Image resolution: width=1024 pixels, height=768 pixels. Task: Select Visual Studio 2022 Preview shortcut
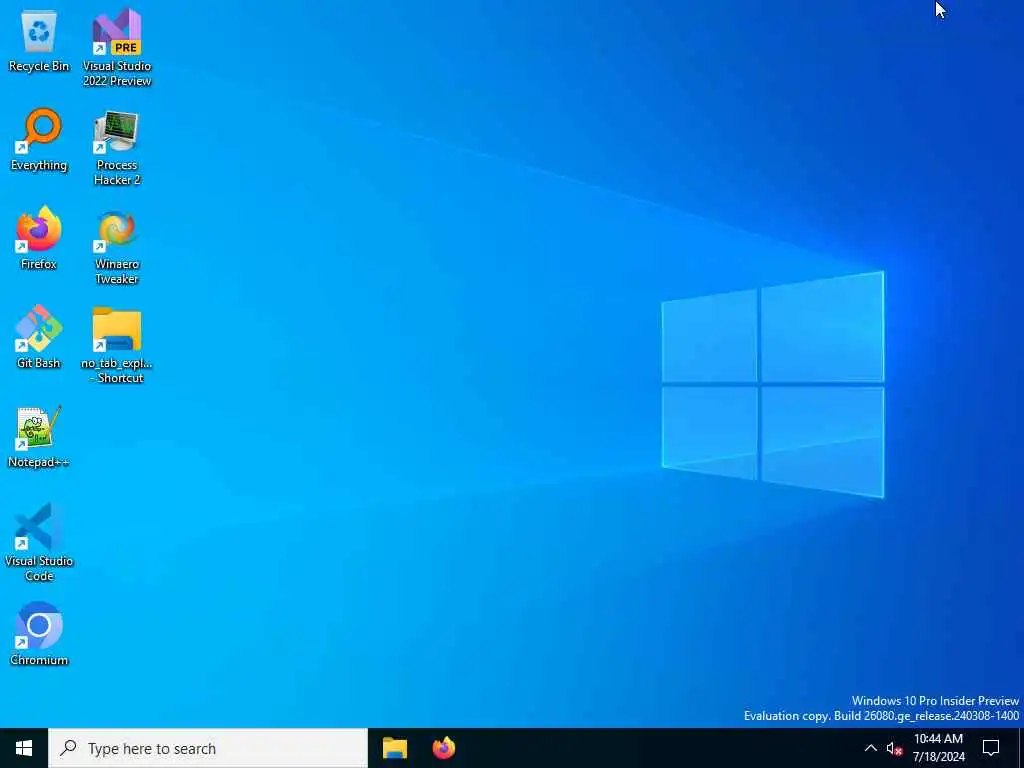(x=117, y=47)
